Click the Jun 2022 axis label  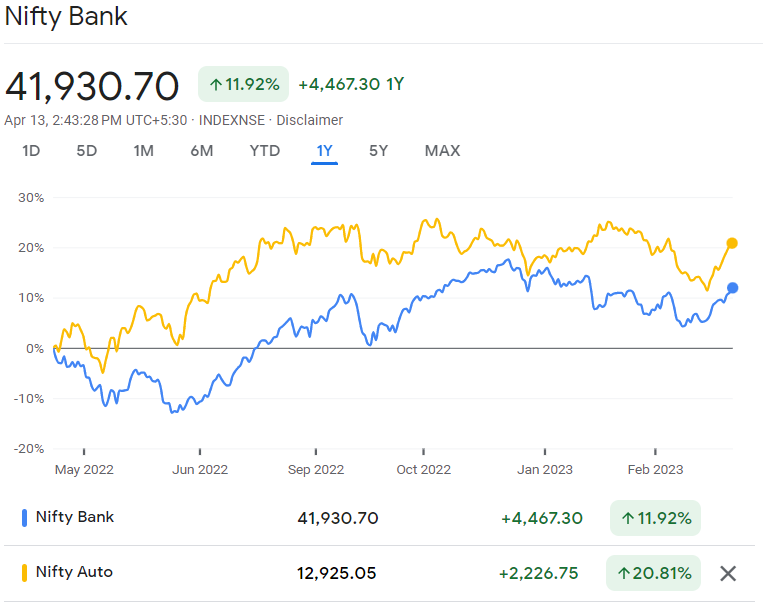[200, 470]
